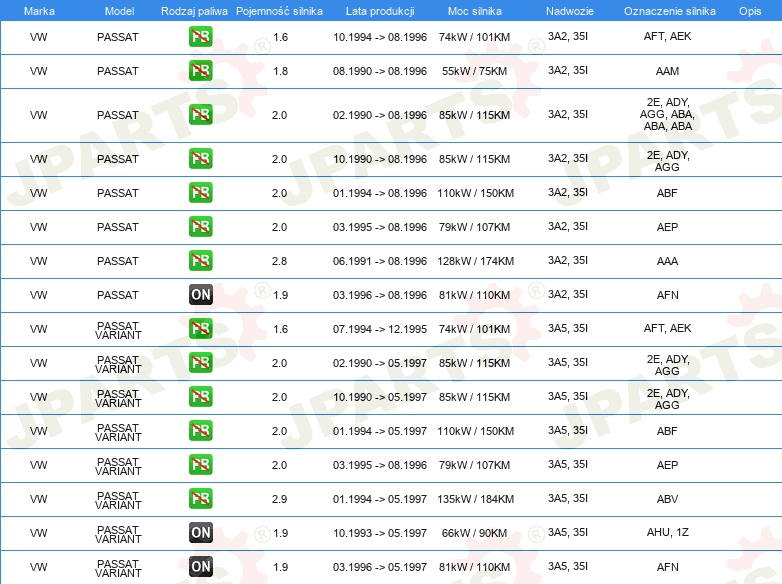Click petrol icon in the Passat 2.0 row dated 10.1990 -> 08.1996
The image size is (782, 584).
(x=200, y=159)
